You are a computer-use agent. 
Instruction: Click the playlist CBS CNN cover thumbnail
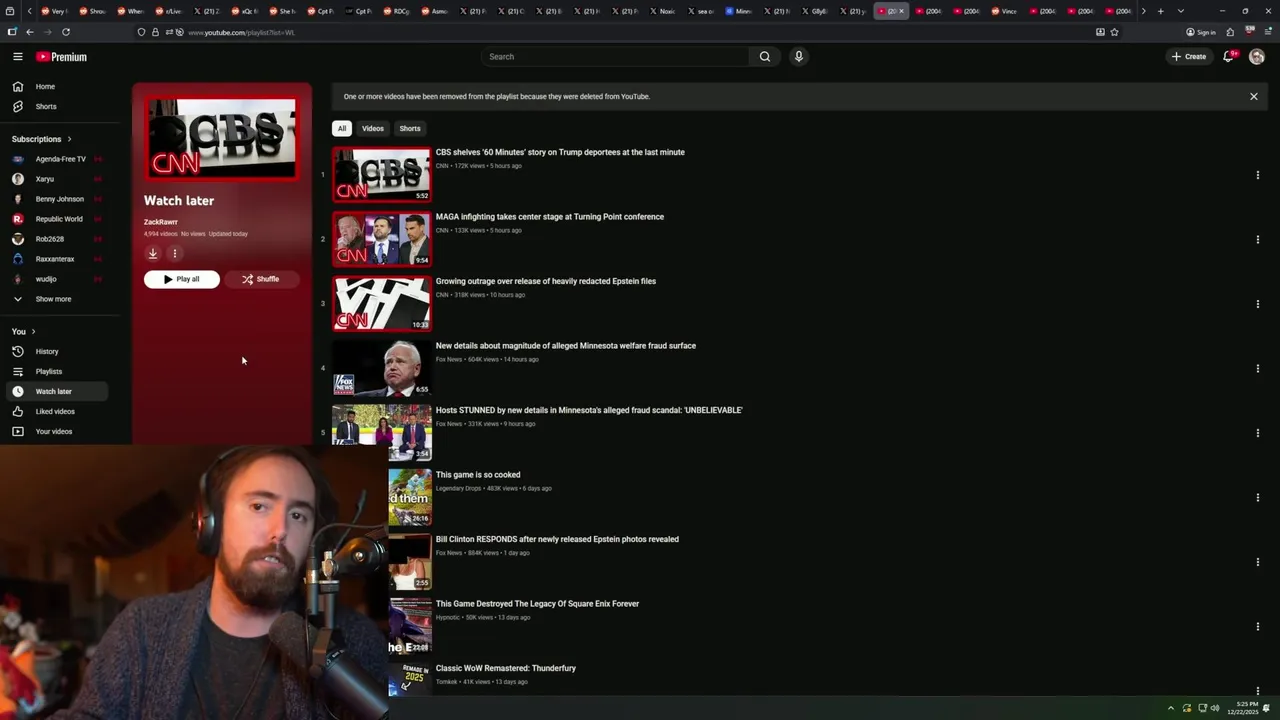tap(222, 138)
